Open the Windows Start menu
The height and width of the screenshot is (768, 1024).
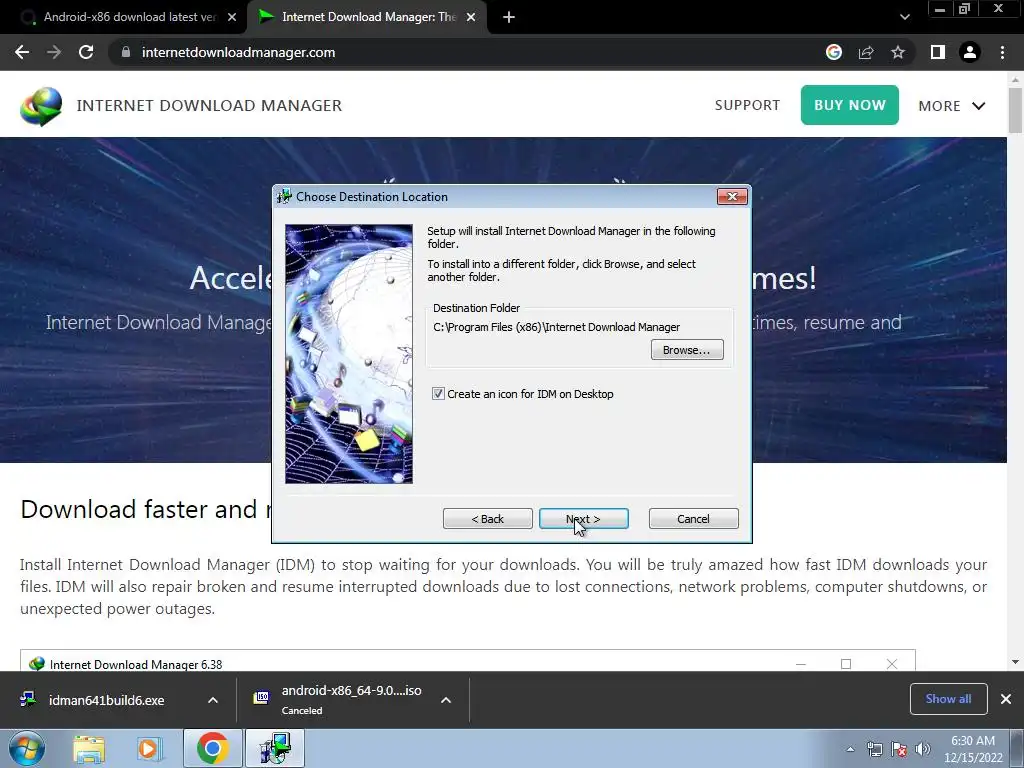pos(26,748)
